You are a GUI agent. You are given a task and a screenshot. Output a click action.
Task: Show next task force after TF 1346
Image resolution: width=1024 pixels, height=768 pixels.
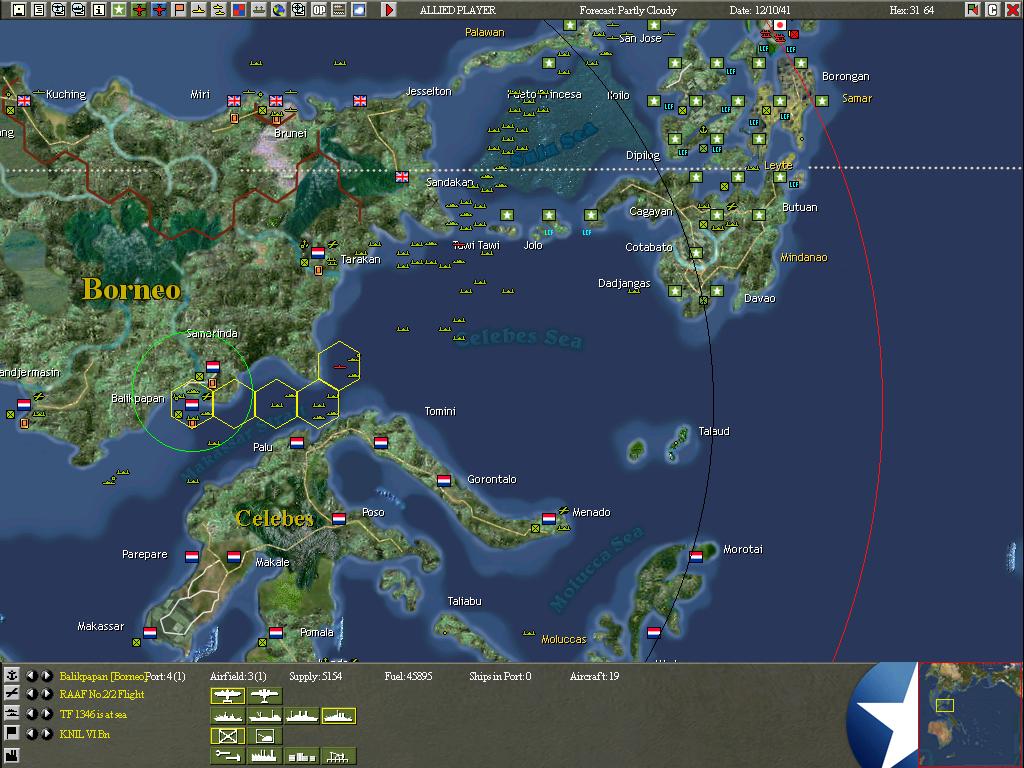(x=46, y=714)
